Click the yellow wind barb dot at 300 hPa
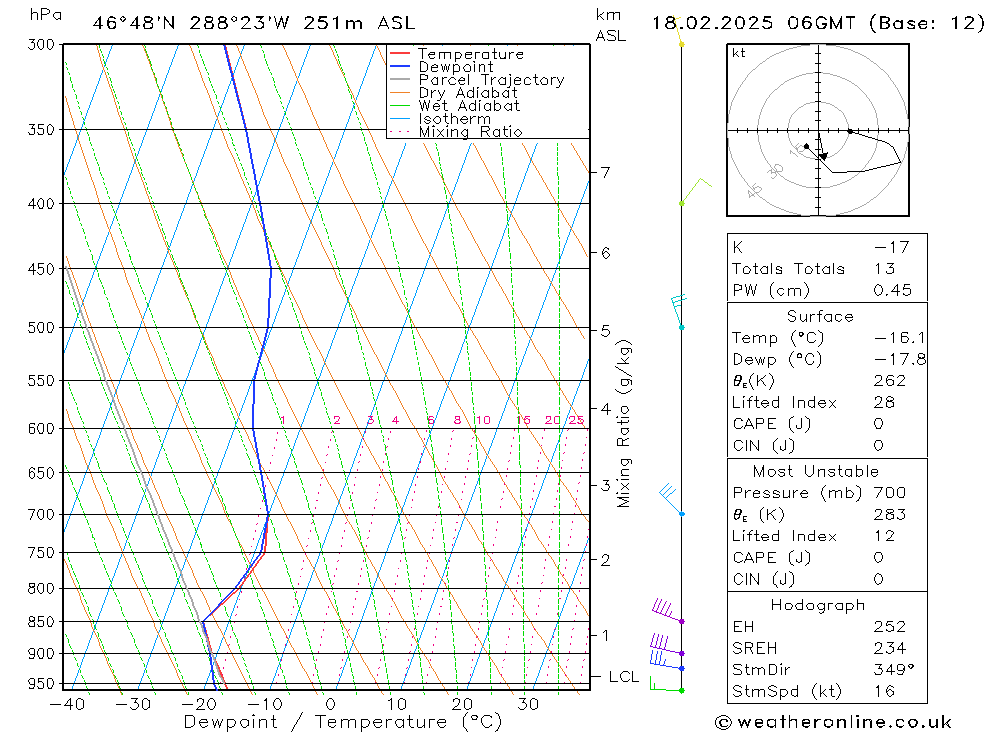The image size is (1000, 733). pyautogui.click(x=681, y=44)
